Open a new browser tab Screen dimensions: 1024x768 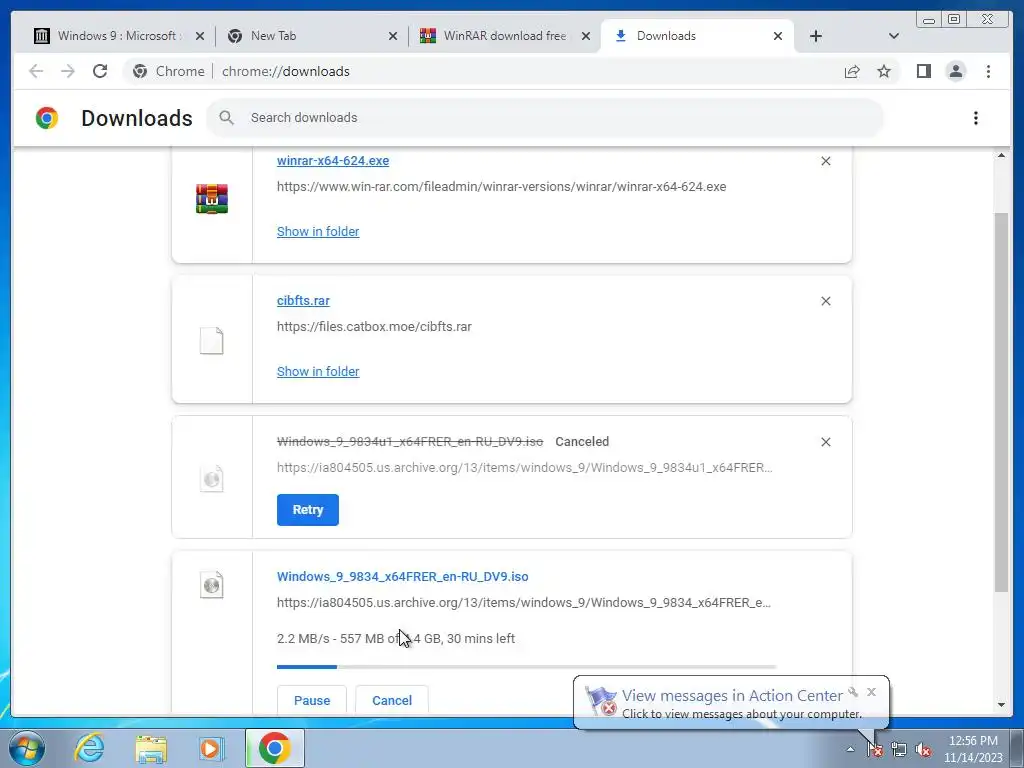click(816, 36)
